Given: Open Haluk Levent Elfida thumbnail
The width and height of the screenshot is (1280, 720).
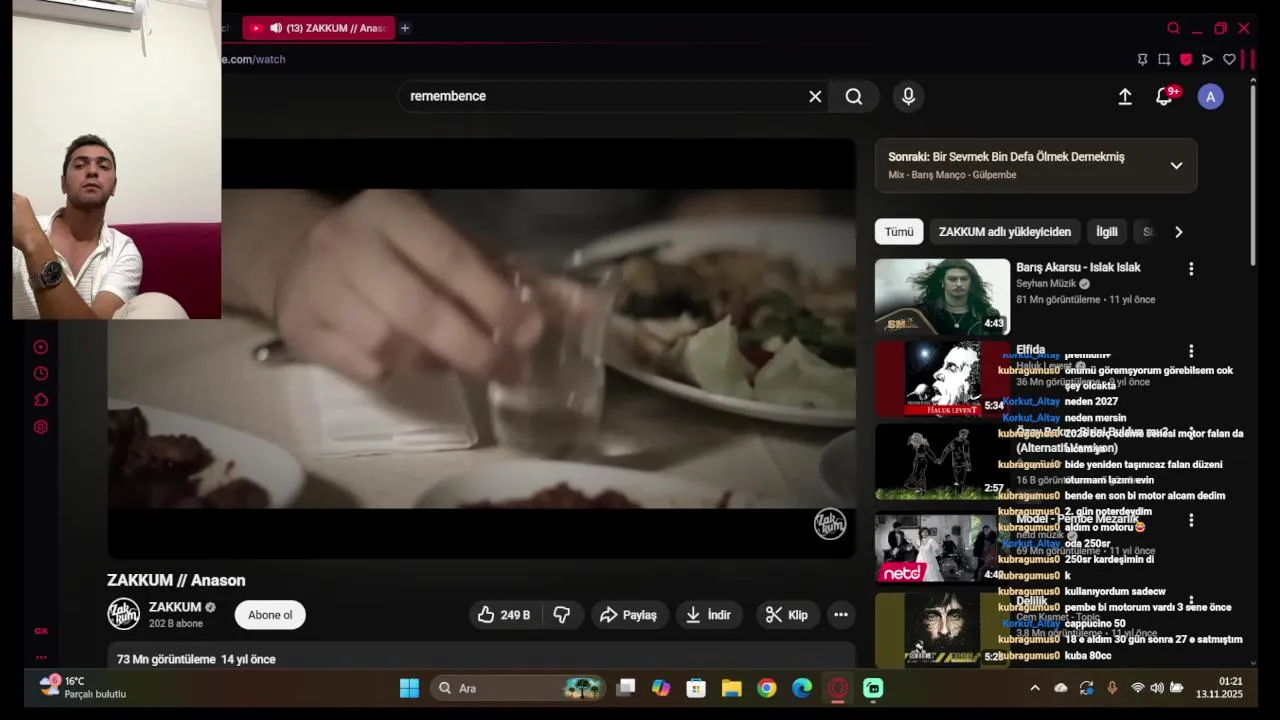Looking at the screenshot, I should [942, 379].
